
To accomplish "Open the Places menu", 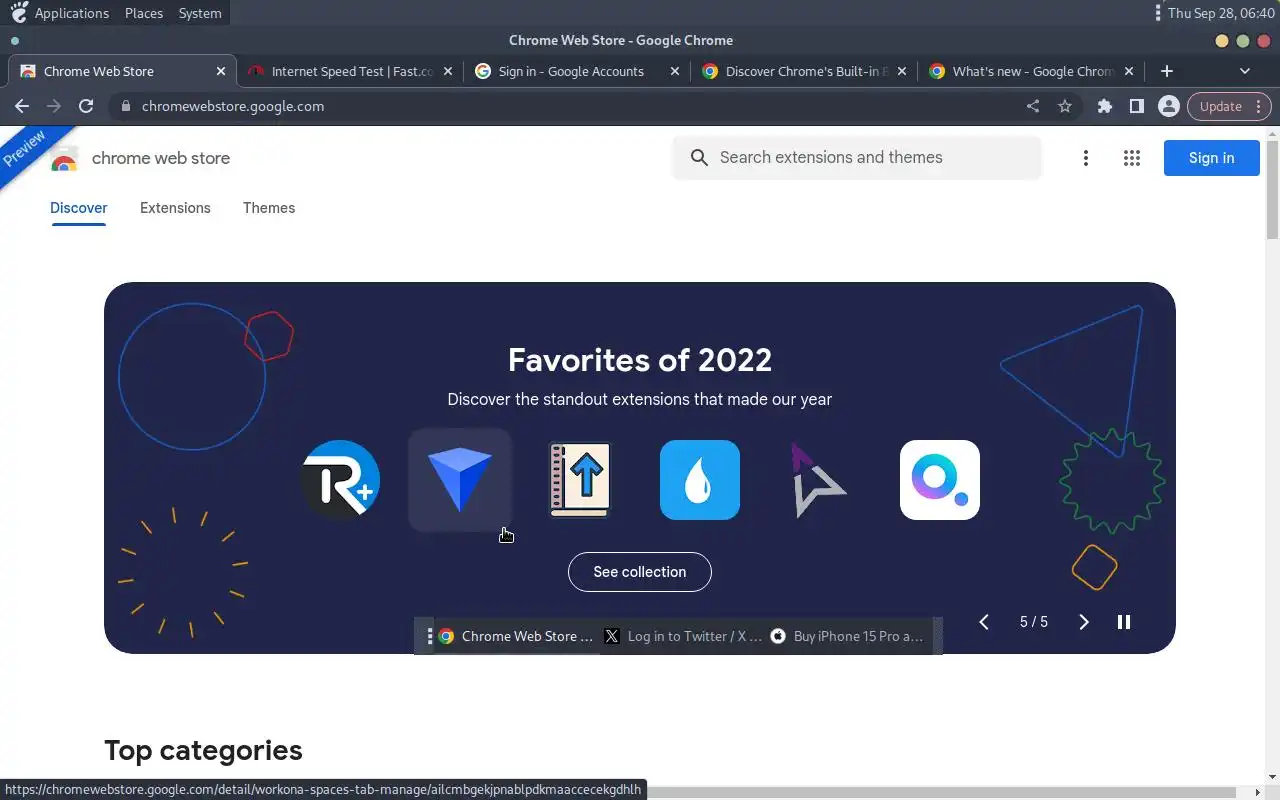I will tap(144, 13).
